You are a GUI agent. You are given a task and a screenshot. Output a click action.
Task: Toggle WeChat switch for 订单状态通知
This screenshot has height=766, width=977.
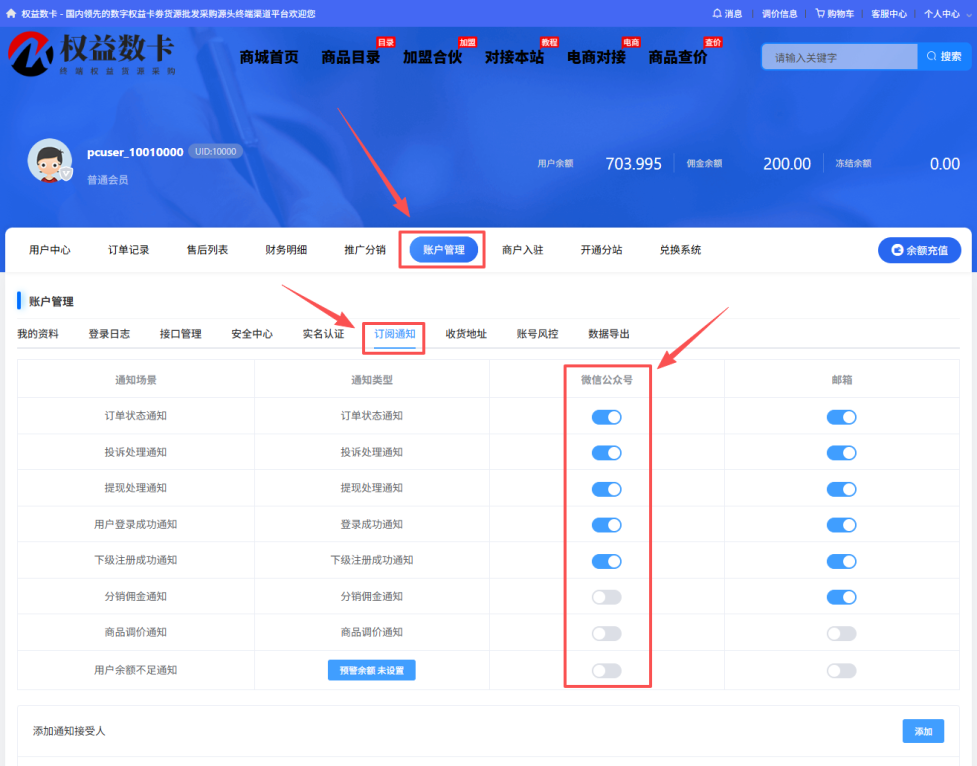click(606, 417)
